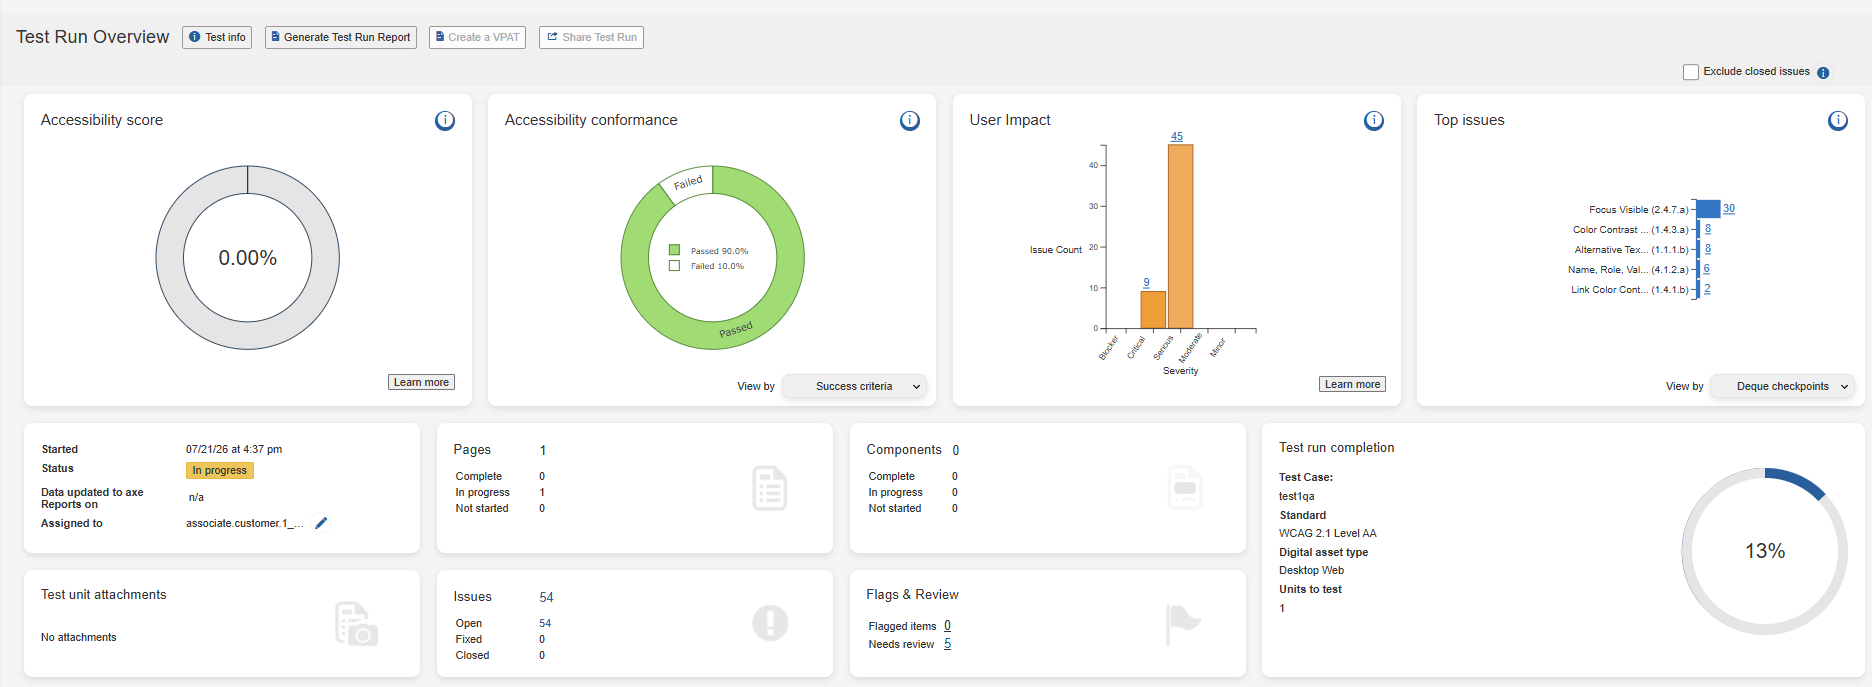Edit Assigned to with pencil icon
The height and width of the screenshot is (687, 1872).
(321, 523)
